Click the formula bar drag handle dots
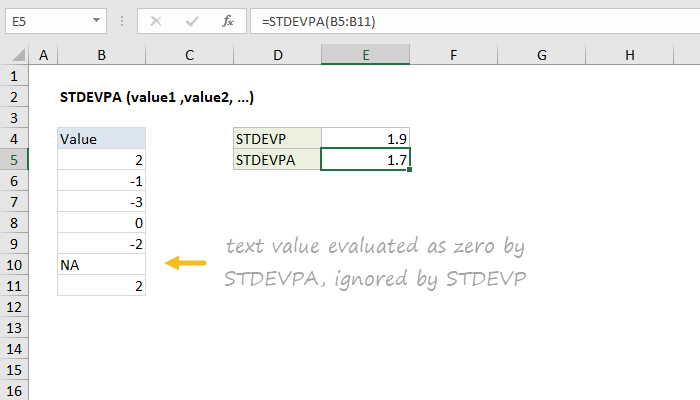This screenshot has width=700, height=400. [x=122, y=21]
